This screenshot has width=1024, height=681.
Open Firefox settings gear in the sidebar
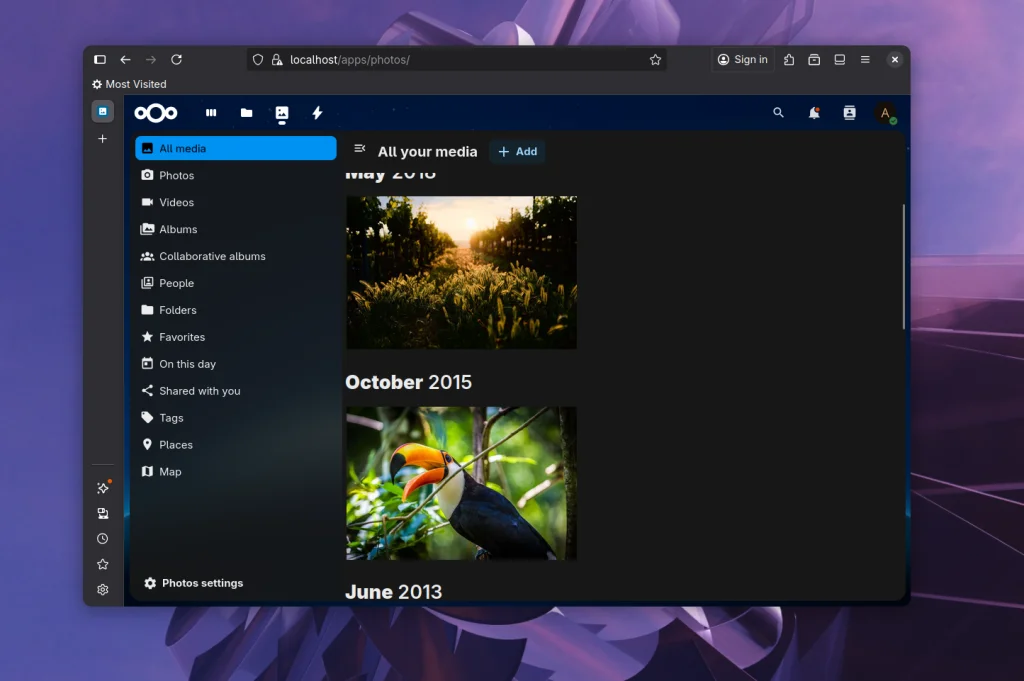coord(102,589)
